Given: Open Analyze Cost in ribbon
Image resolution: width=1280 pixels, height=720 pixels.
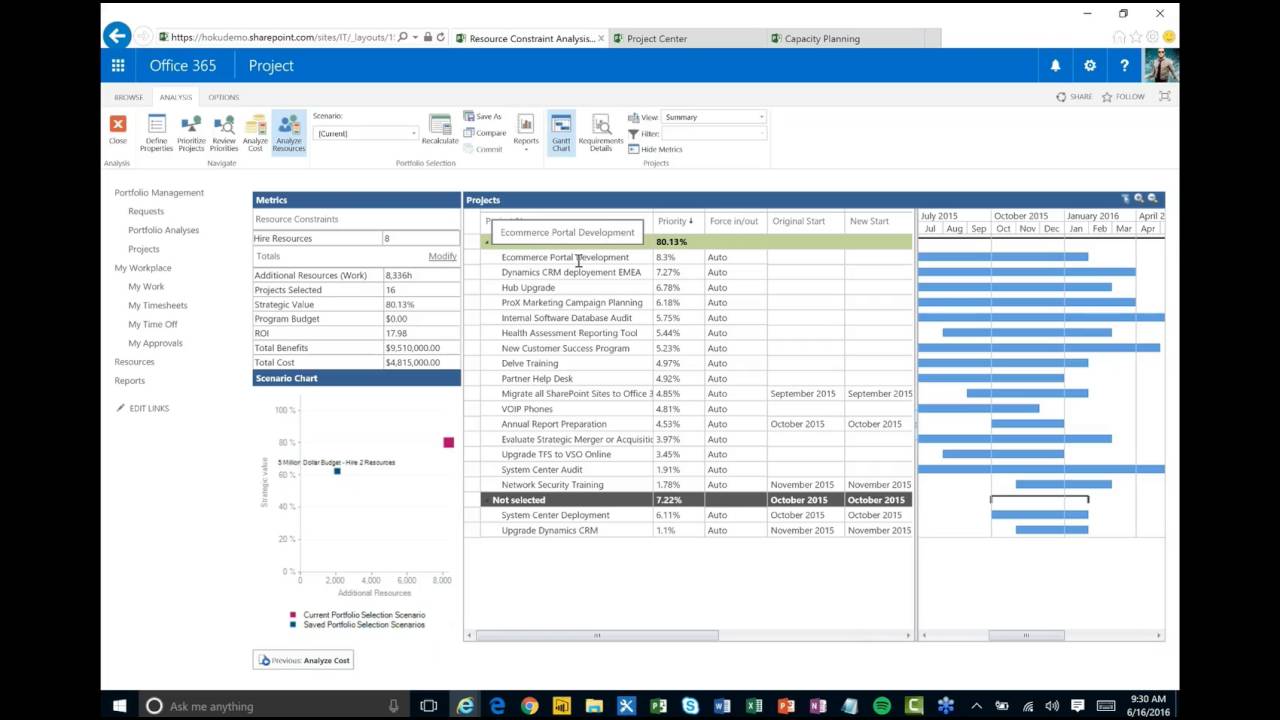Looking at the screenshot, I should tap(255, 133).
